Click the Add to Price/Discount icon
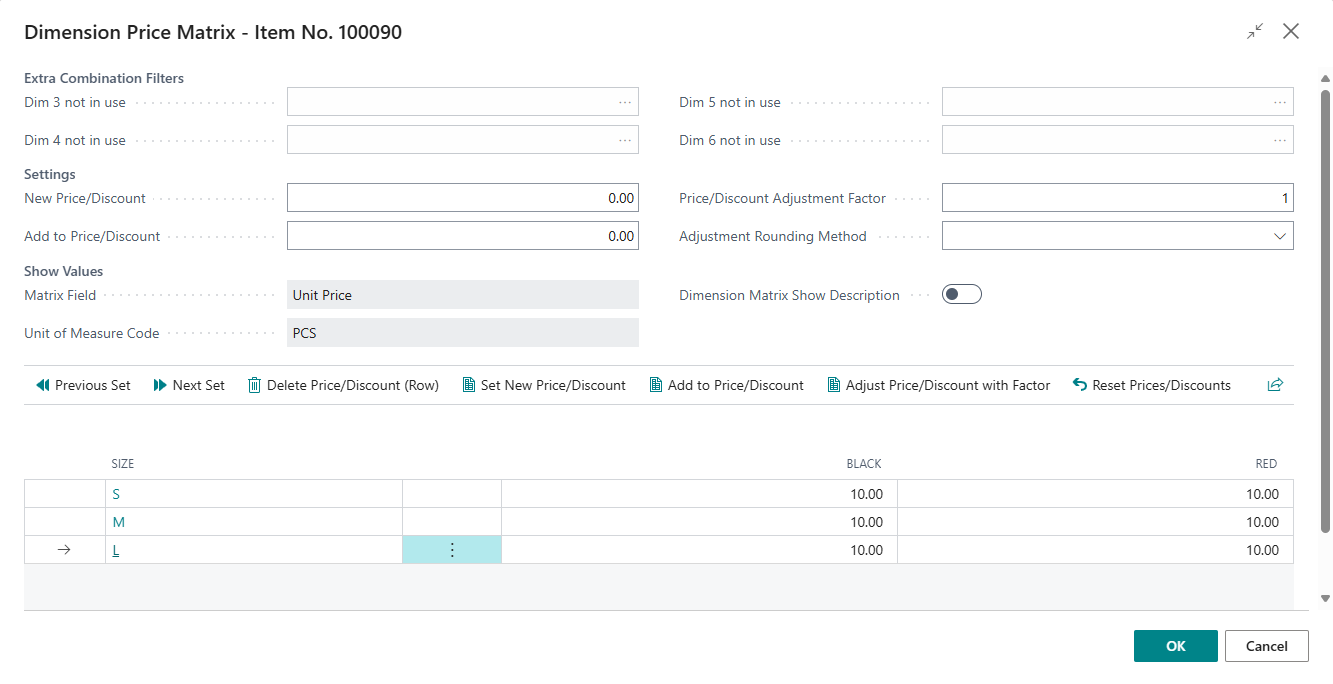The image size is (1333, 684). pyautogui.click(x=655, y=385)
